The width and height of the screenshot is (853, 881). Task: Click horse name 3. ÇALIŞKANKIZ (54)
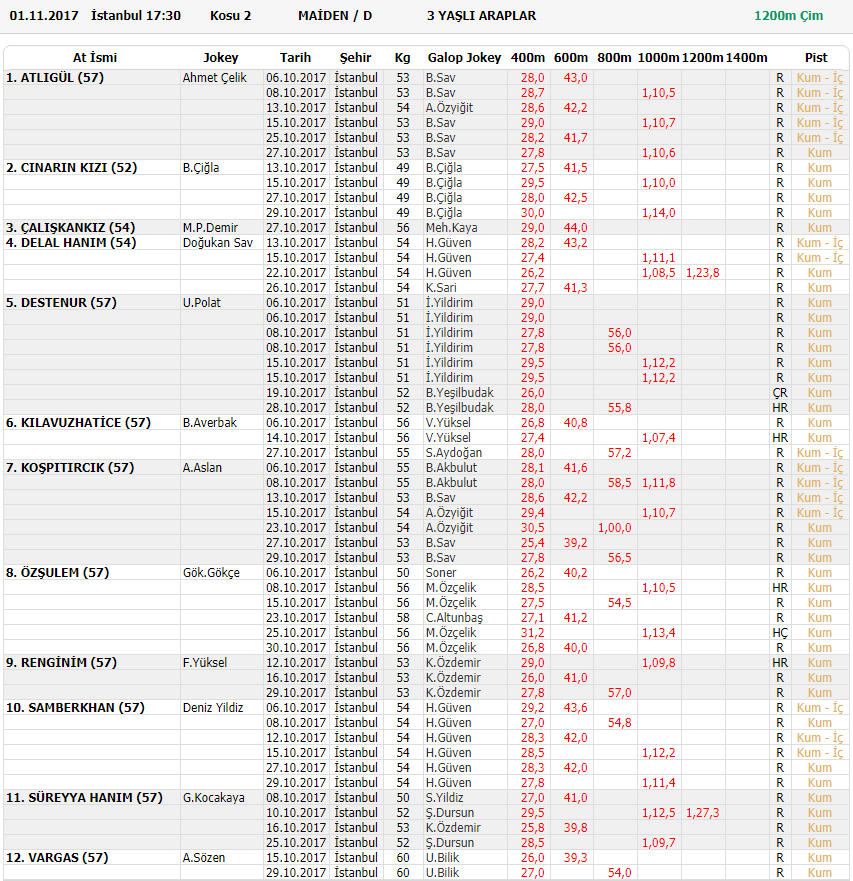point(70,228)
